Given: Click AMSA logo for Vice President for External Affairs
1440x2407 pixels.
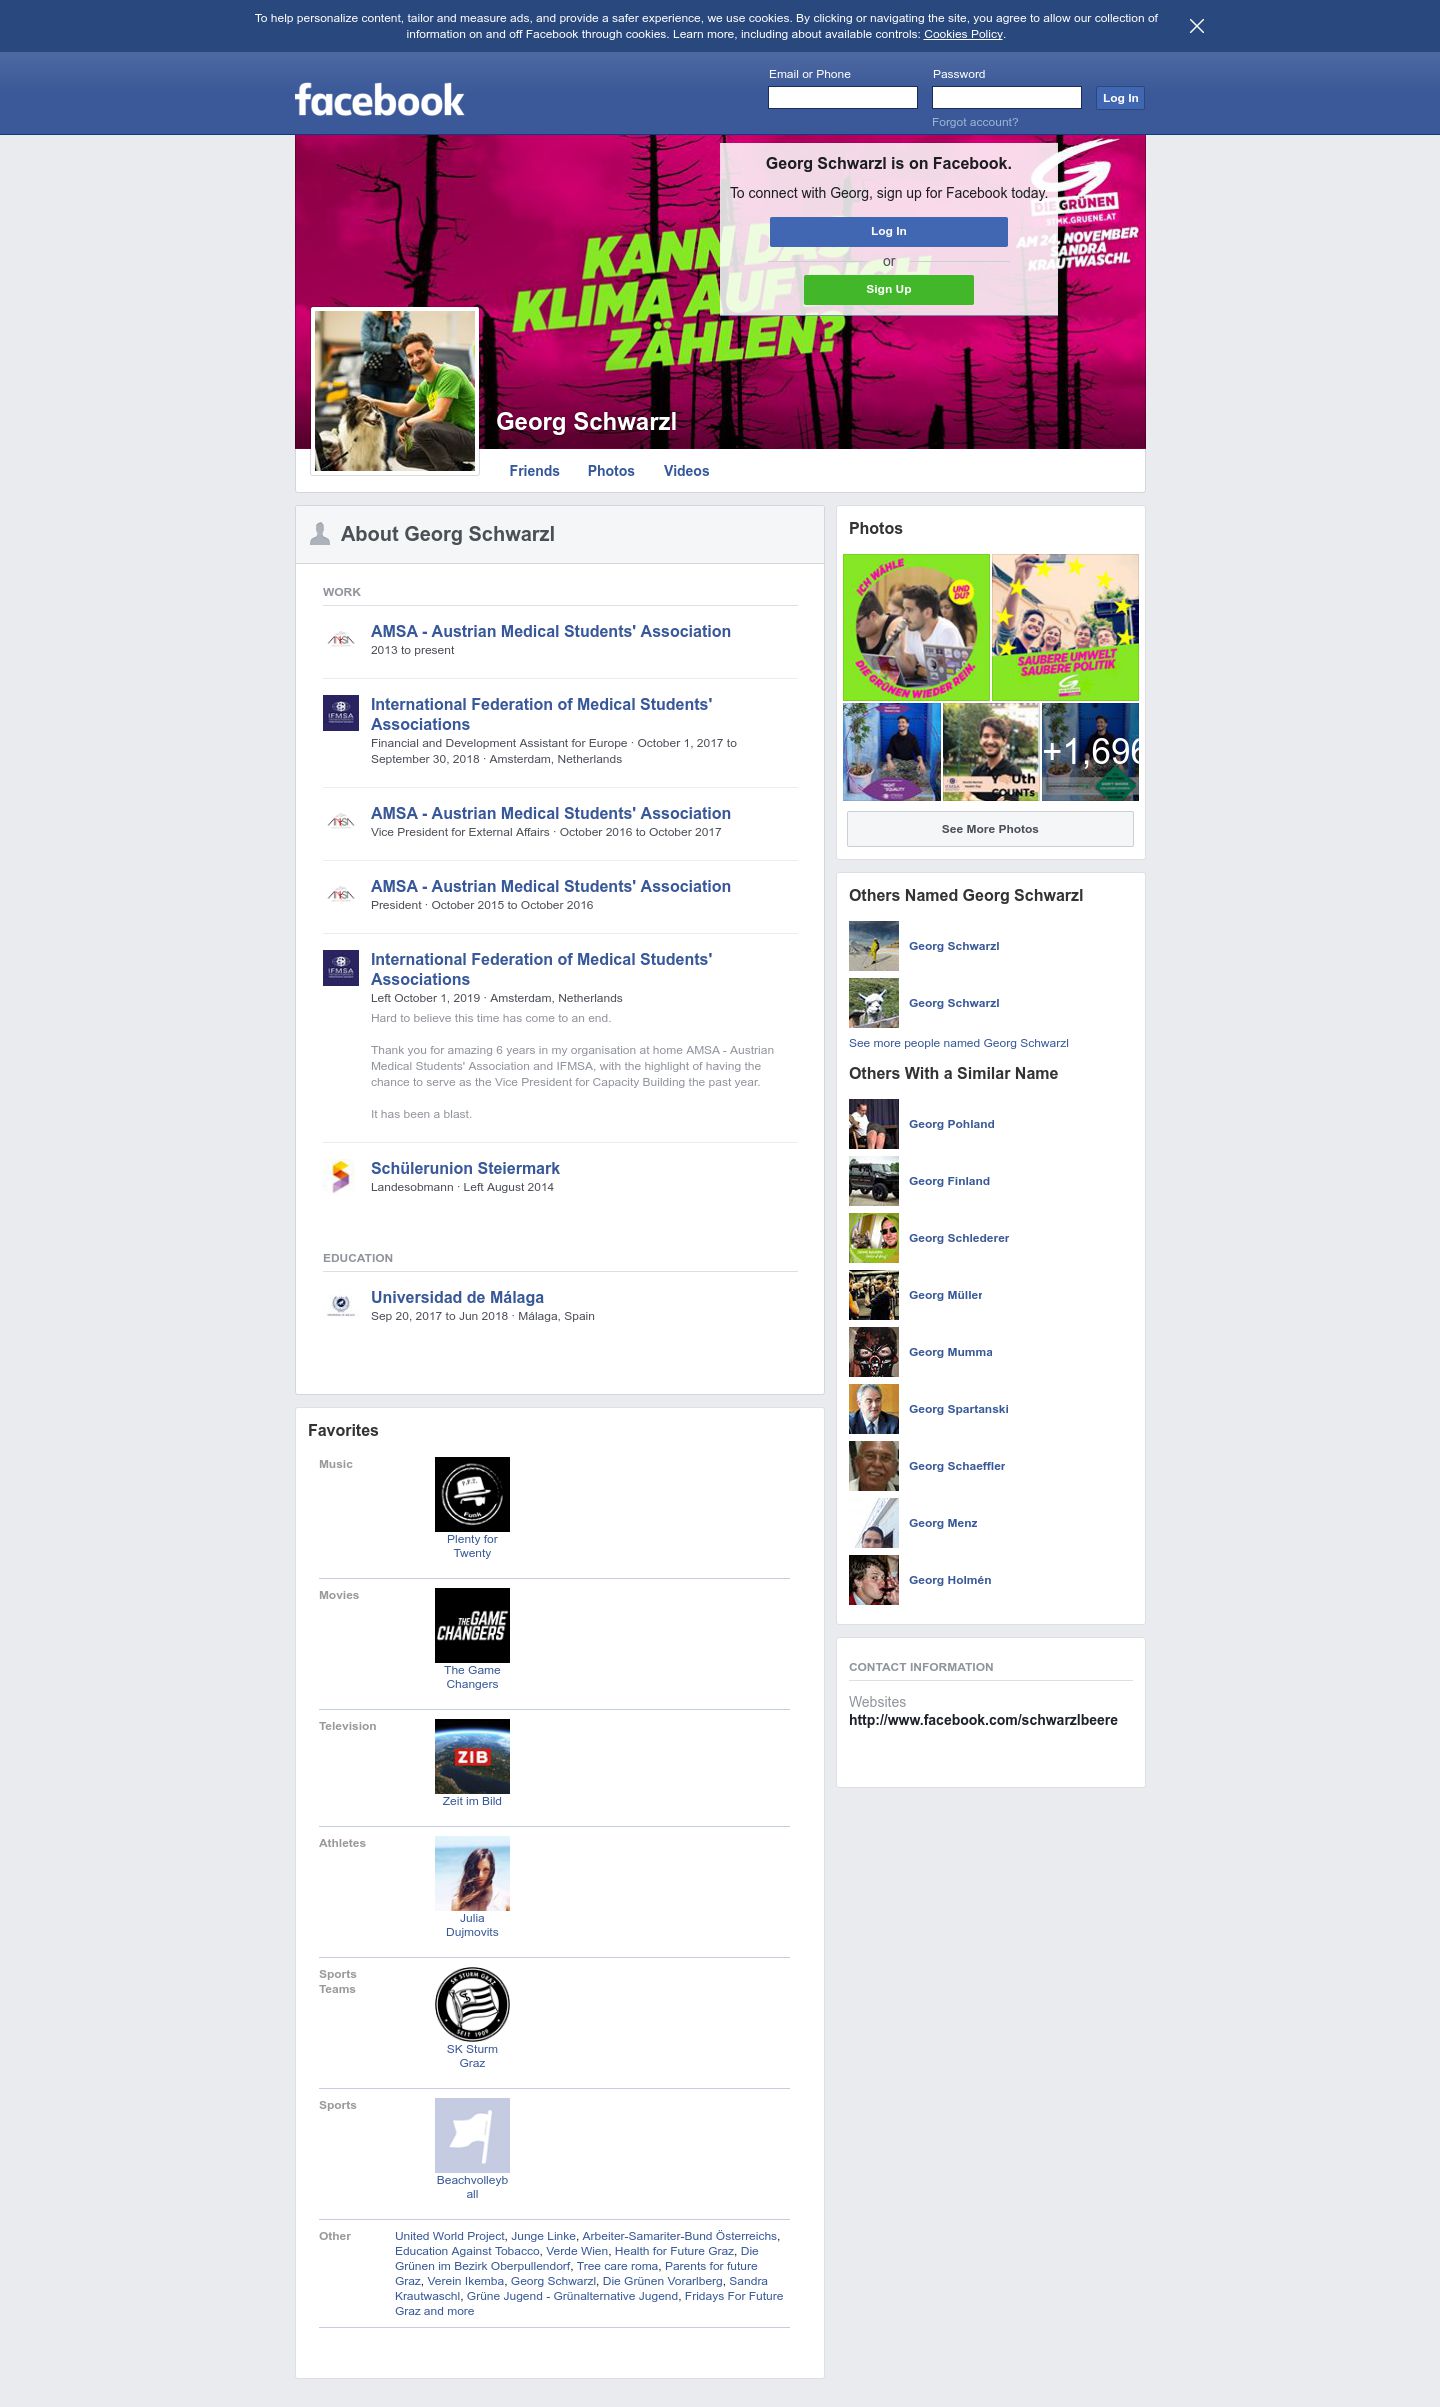Looking at the screenshot, I should 341,822.
